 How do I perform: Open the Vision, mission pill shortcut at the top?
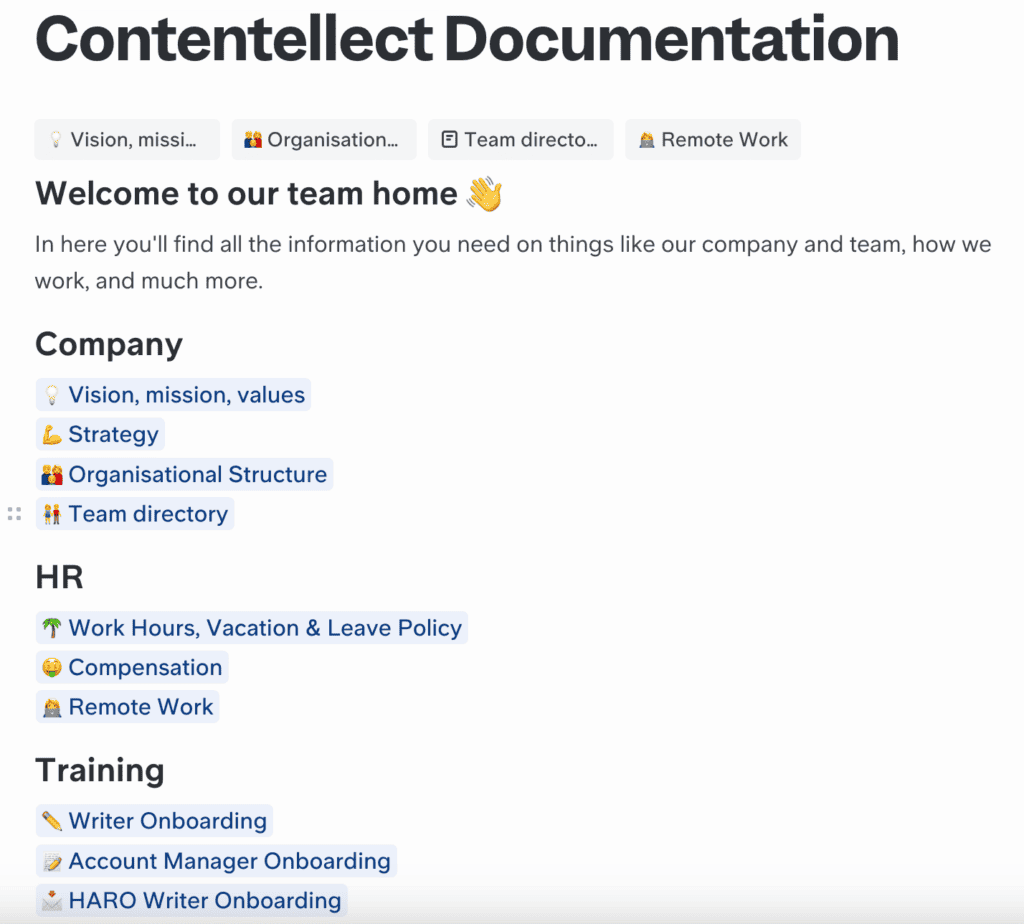coord(126,139)
